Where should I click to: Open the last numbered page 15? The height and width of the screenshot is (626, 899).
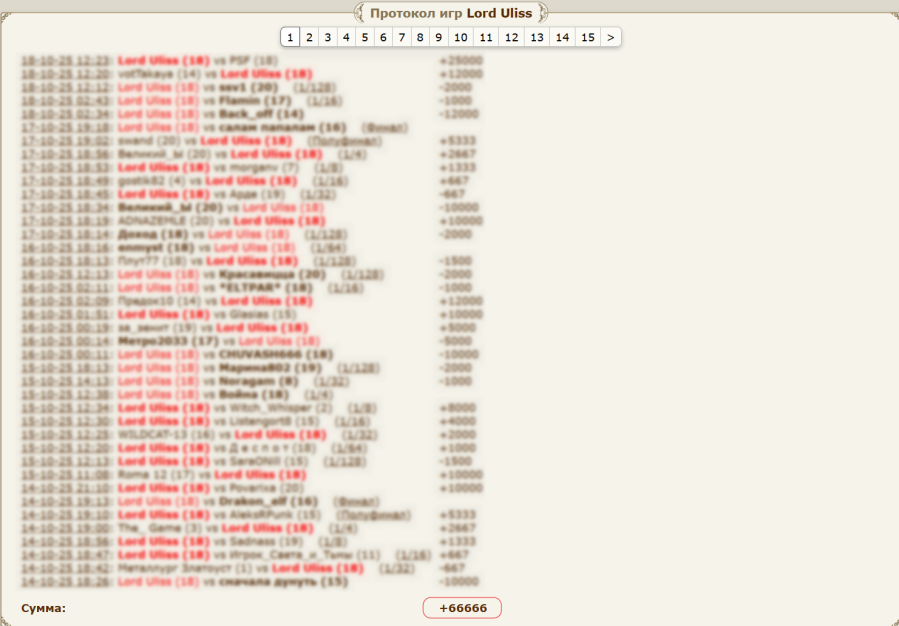point(588,37)
